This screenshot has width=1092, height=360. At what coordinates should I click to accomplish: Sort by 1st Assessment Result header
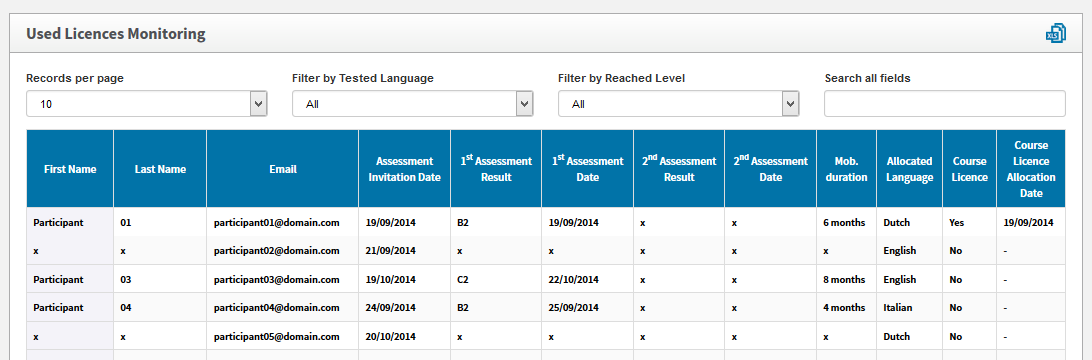pyautogui.click(x=496, y=169)
